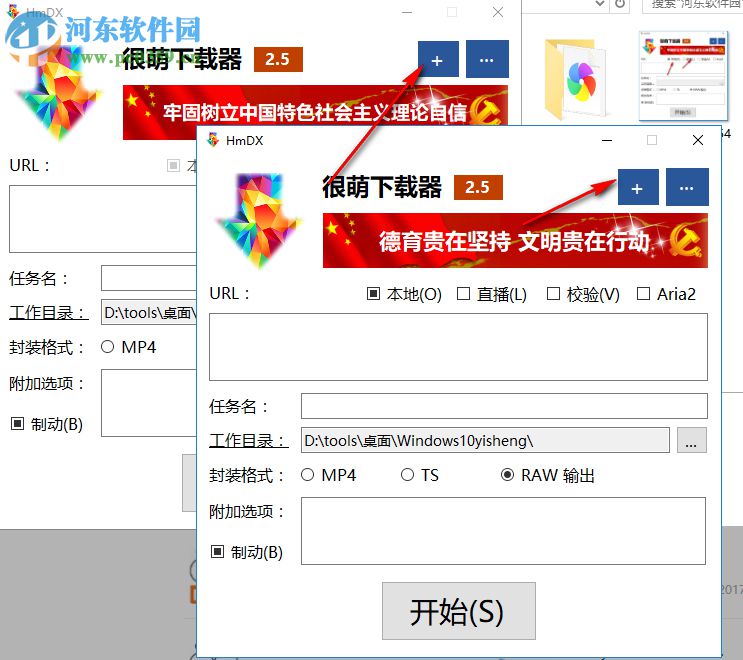Click the plus button in background HmDX window
This screenshot has width=743, height=660.
tap(438, 59)
